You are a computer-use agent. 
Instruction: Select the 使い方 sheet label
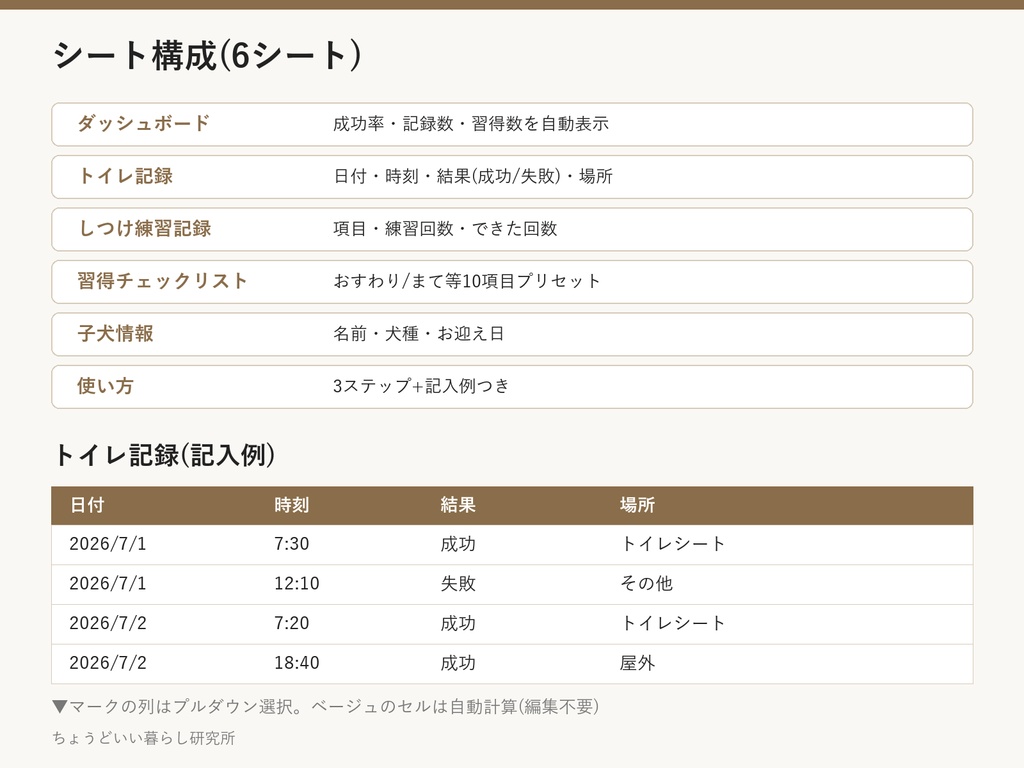point(105,386)
